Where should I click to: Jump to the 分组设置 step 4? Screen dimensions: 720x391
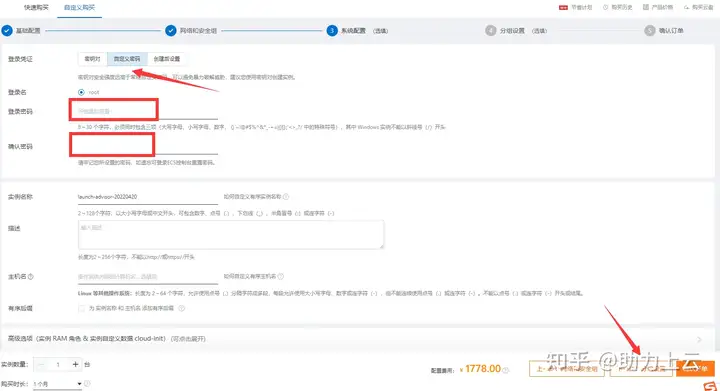coord(512,31)
